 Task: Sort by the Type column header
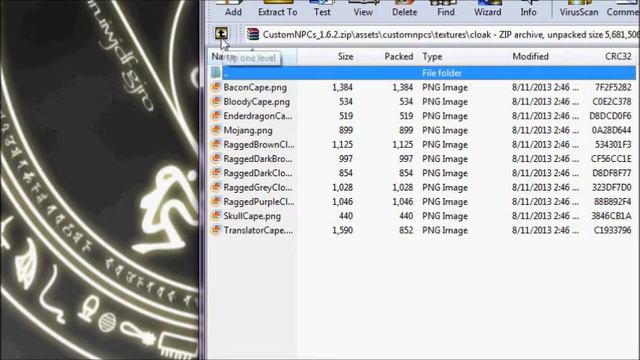(x=432, y=57)
